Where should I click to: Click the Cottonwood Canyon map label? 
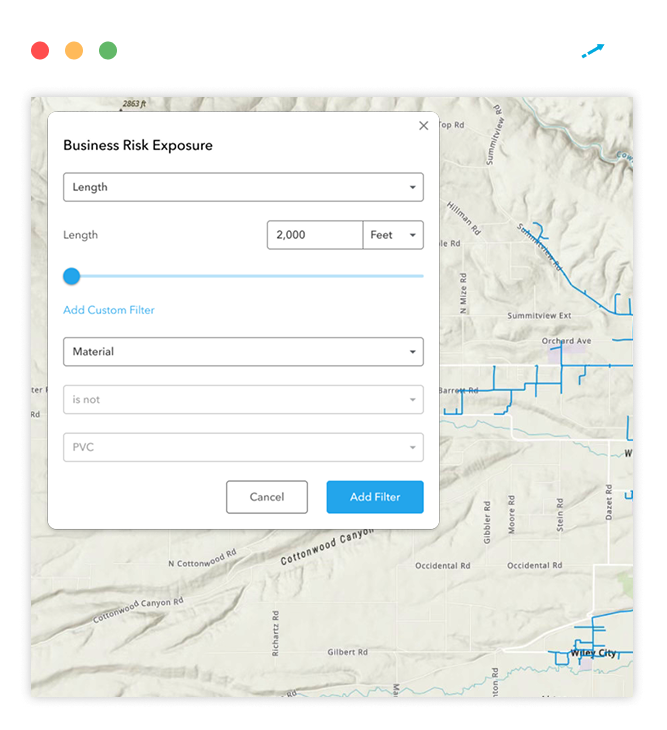pyautogui.click(x=327, y=547)
